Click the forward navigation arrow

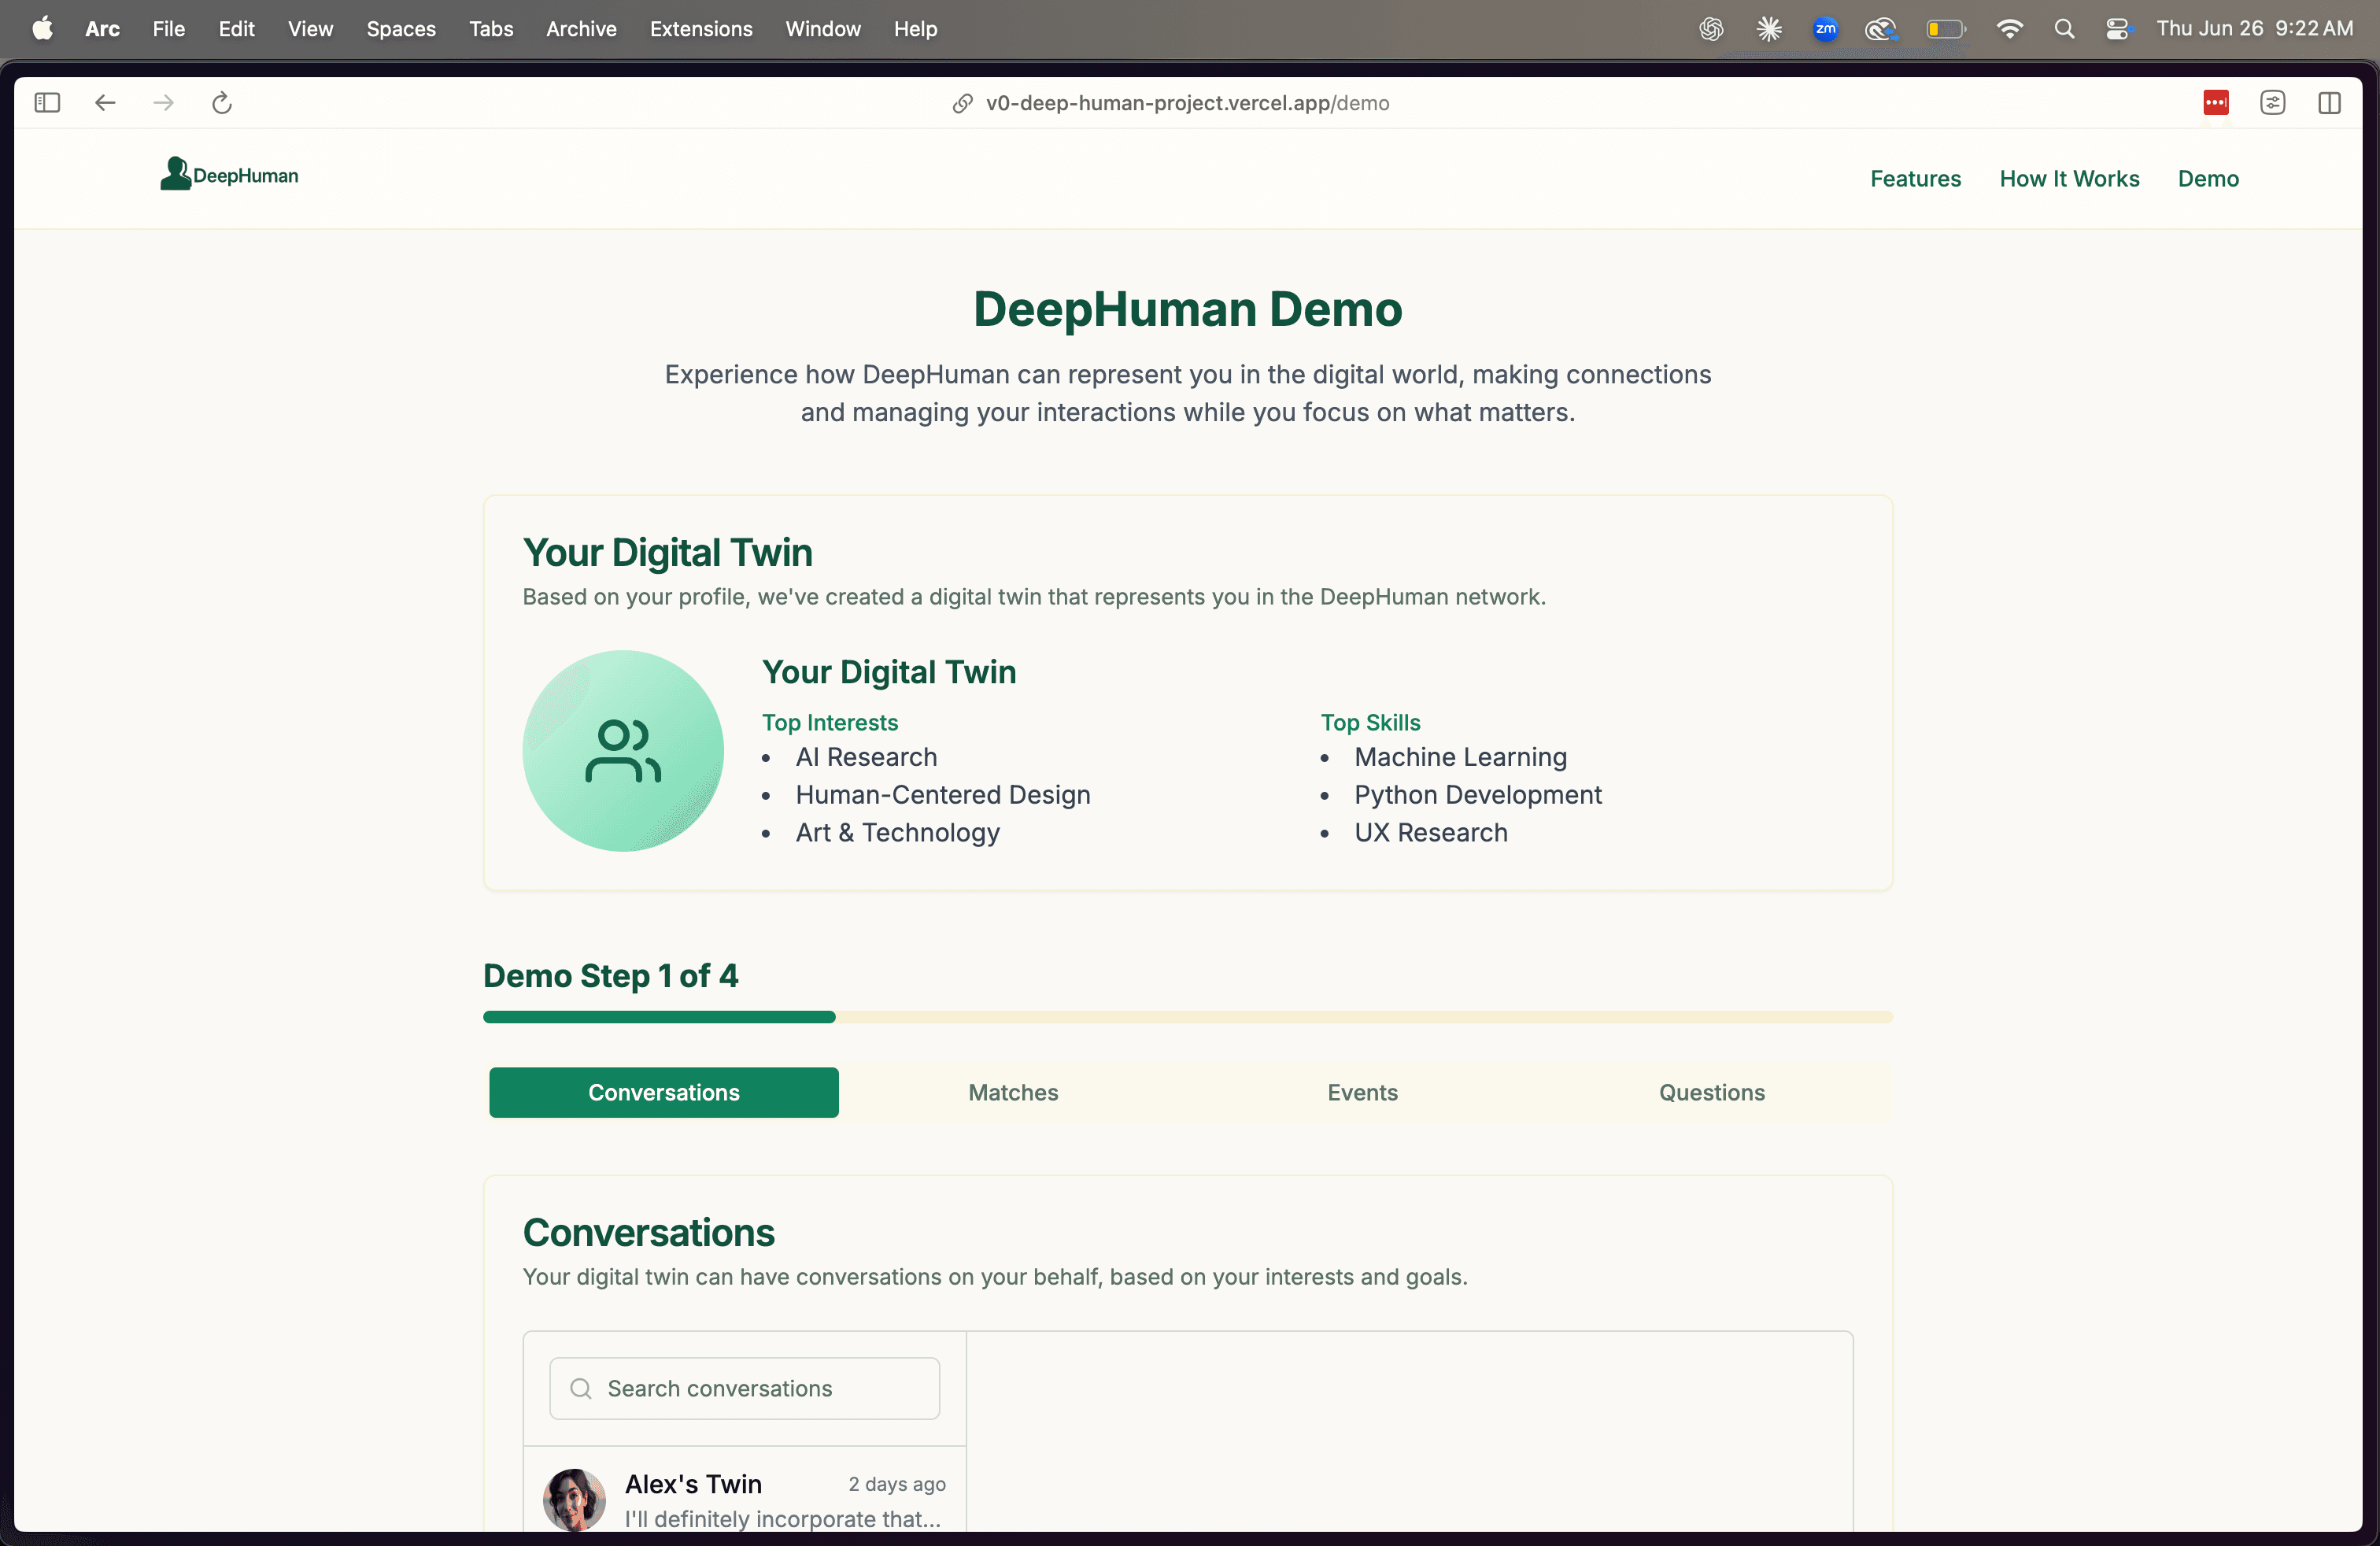click(x=163, y=102)
